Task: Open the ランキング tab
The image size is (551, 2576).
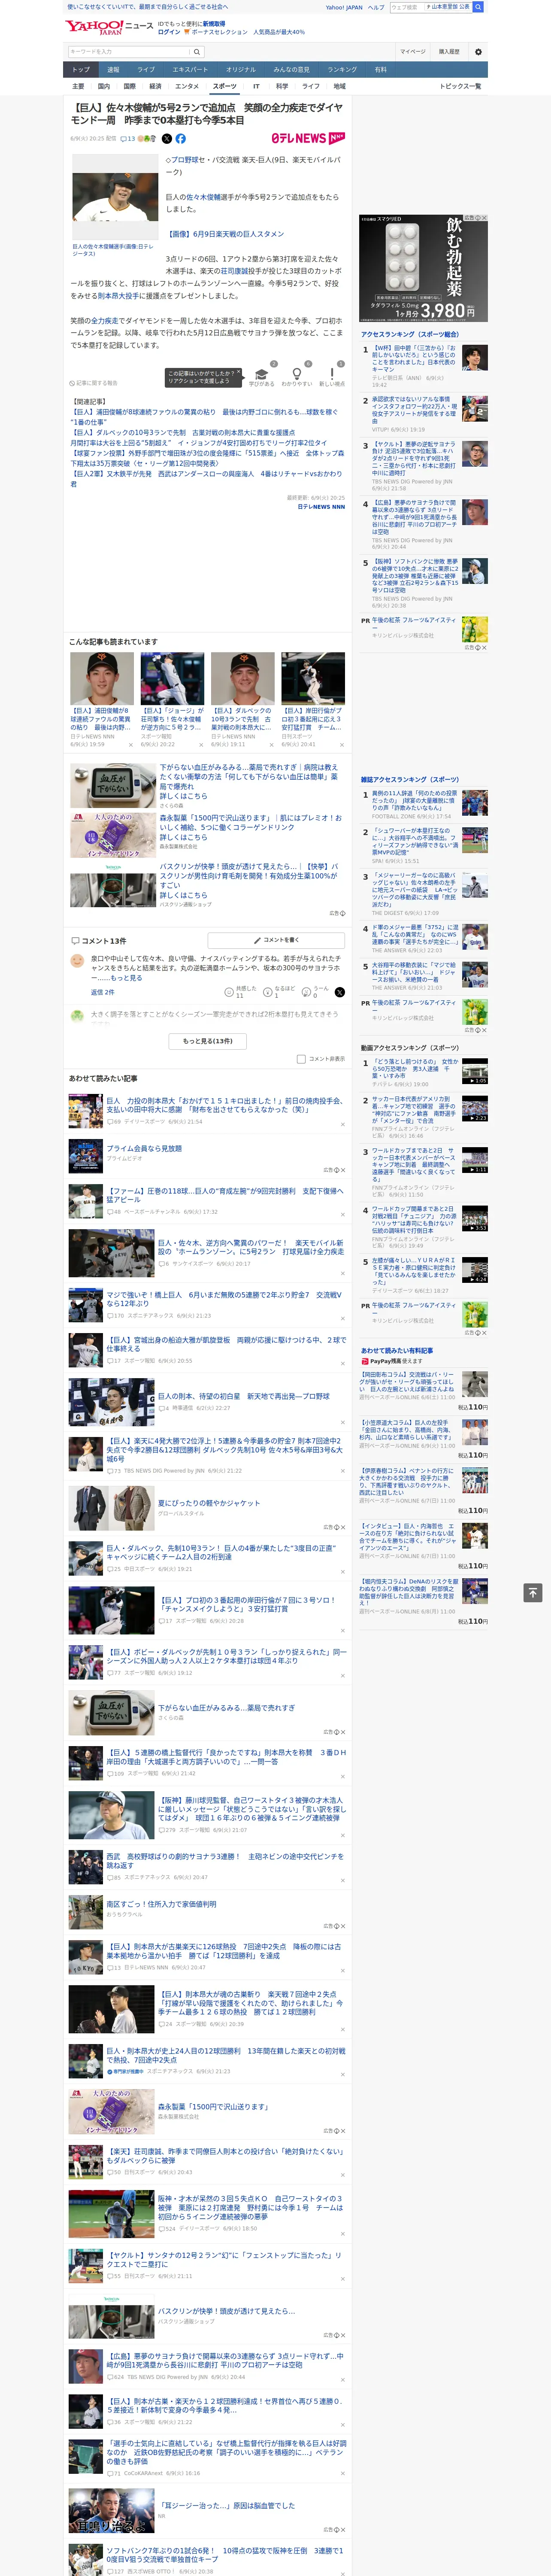Action: tap(342, 70)
